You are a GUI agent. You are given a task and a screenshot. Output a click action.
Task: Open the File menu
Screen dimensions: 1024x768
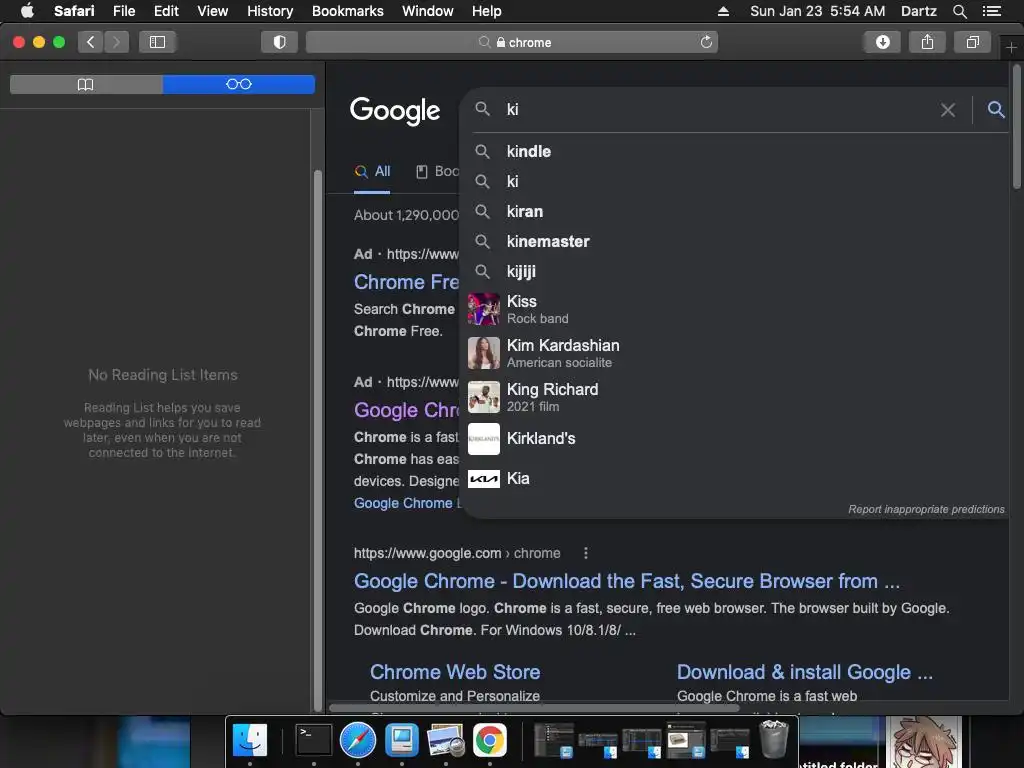tap(124, 11)
